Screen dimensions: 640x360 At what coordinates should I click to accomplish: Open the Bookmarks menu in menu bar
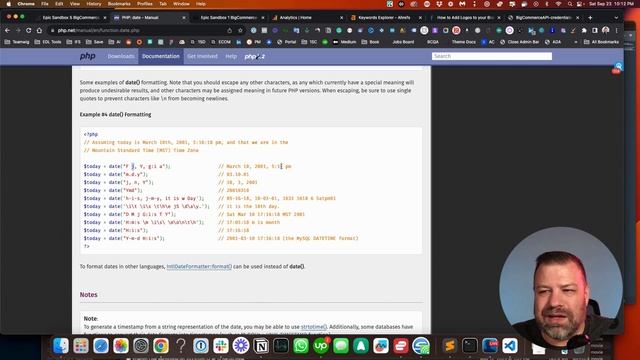(119, 4)
